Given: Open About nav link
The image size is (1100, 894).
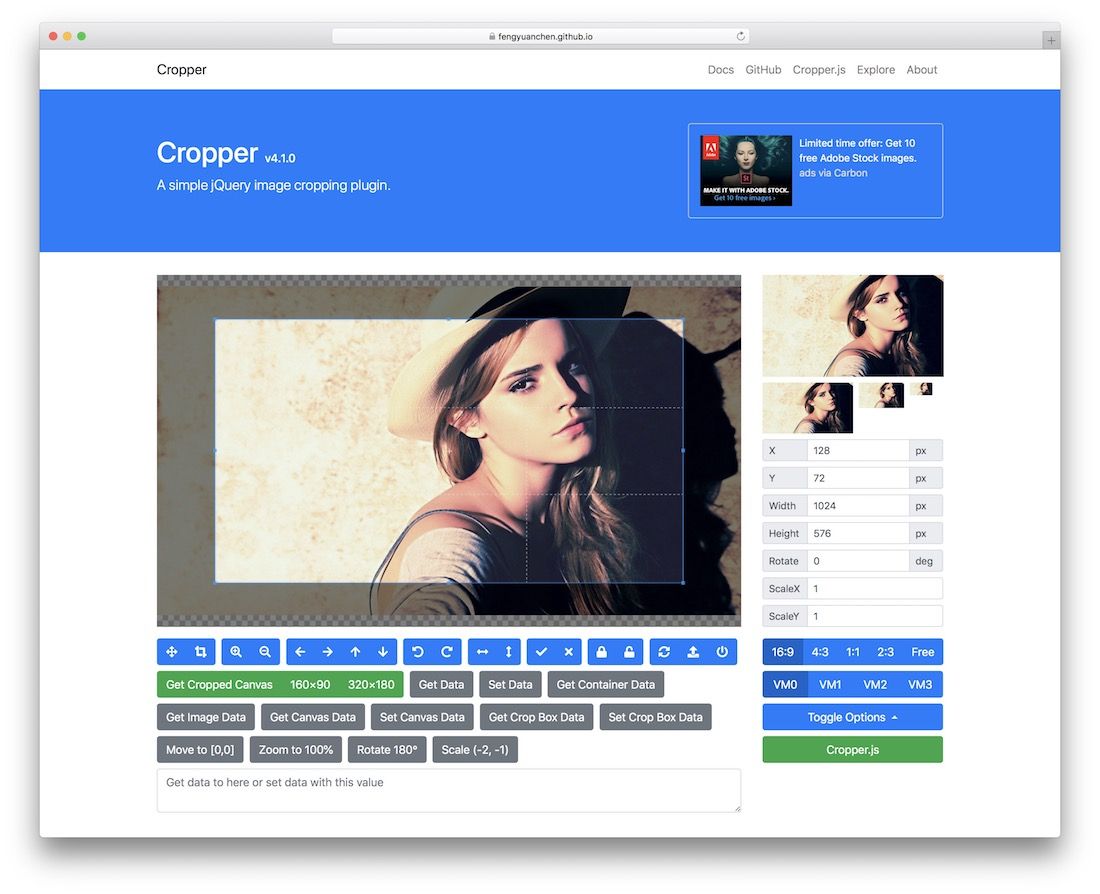Looking at the screenshot, I should 922,69.
